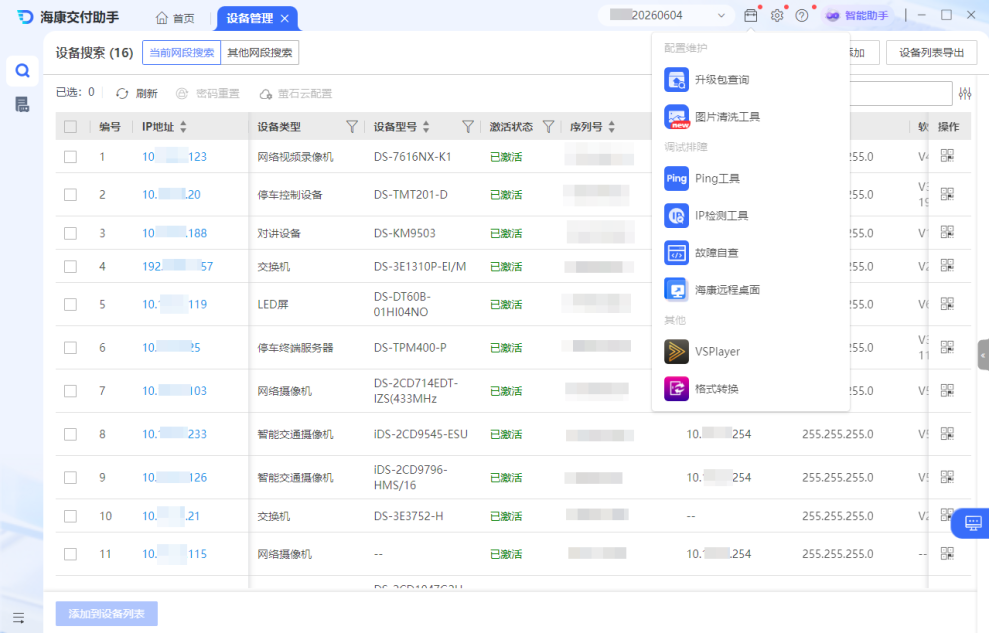This screenshot has height=633, width=989.
Task: Open 升级包查询 tool
Action: (706, 80)
